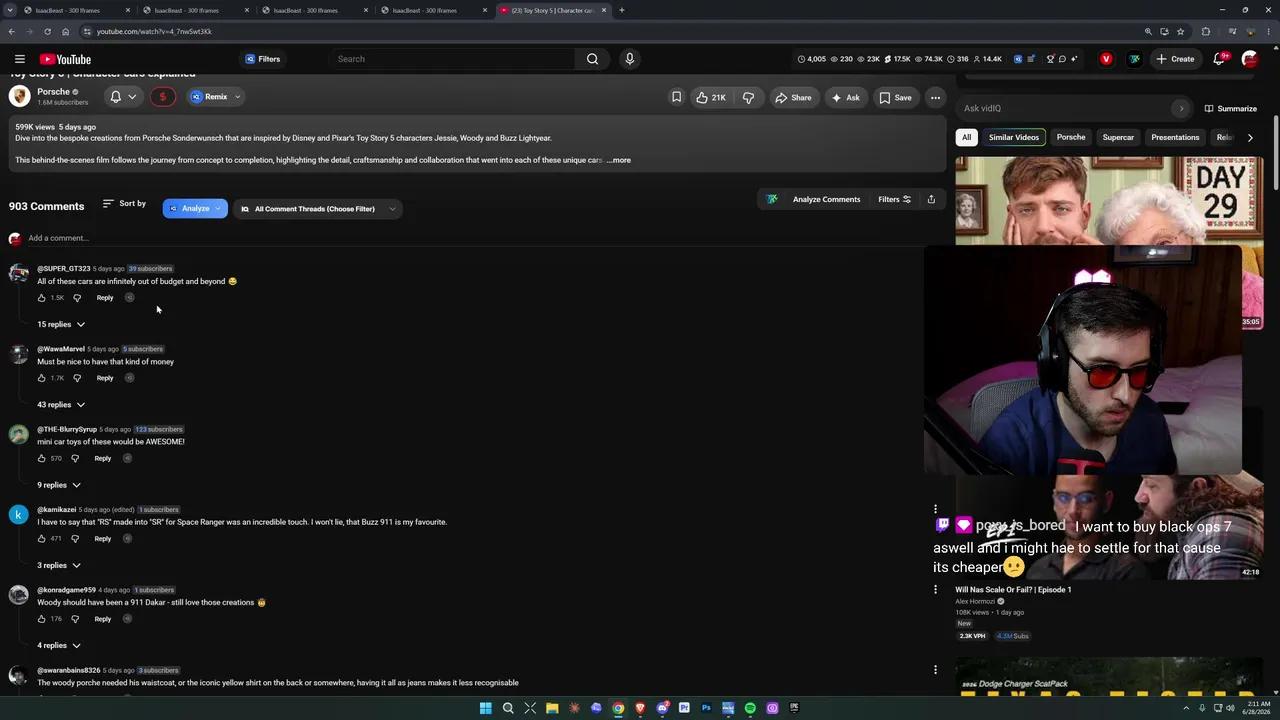Like the @konradgame959 comment

[41, 619]
